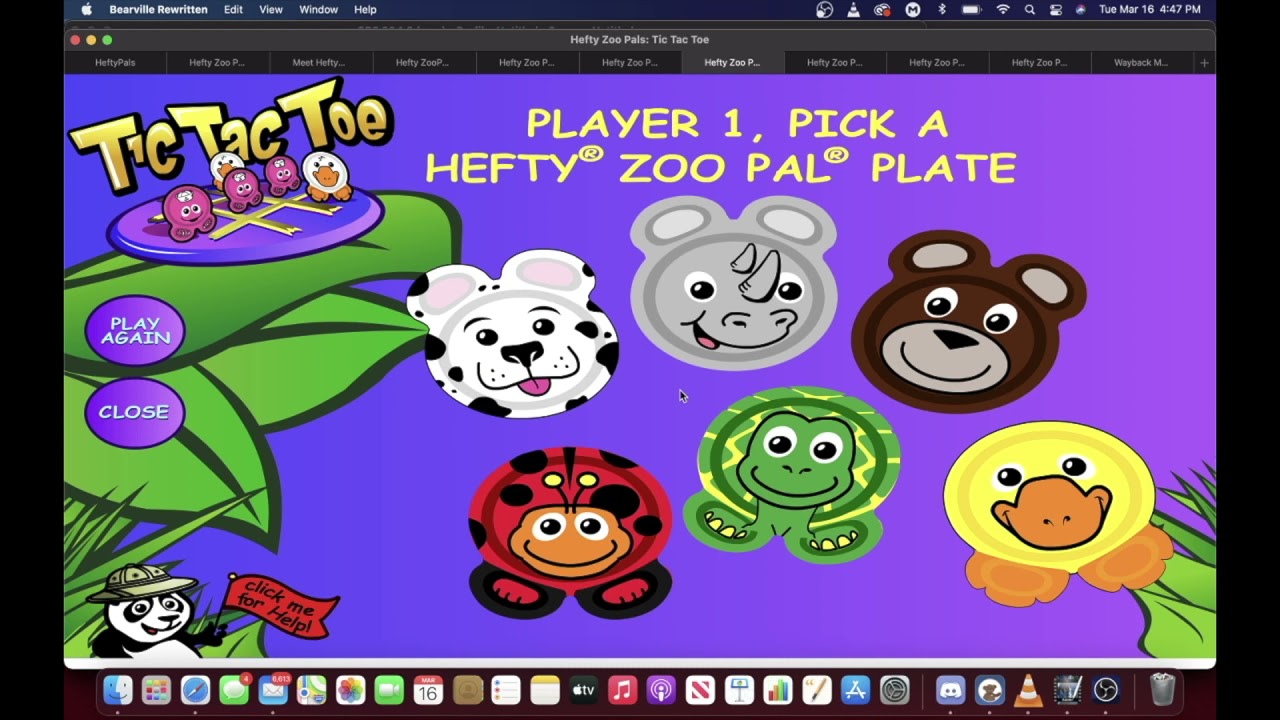
Task: Click the OBS icon in menu bar
Action: click(824, 9)
